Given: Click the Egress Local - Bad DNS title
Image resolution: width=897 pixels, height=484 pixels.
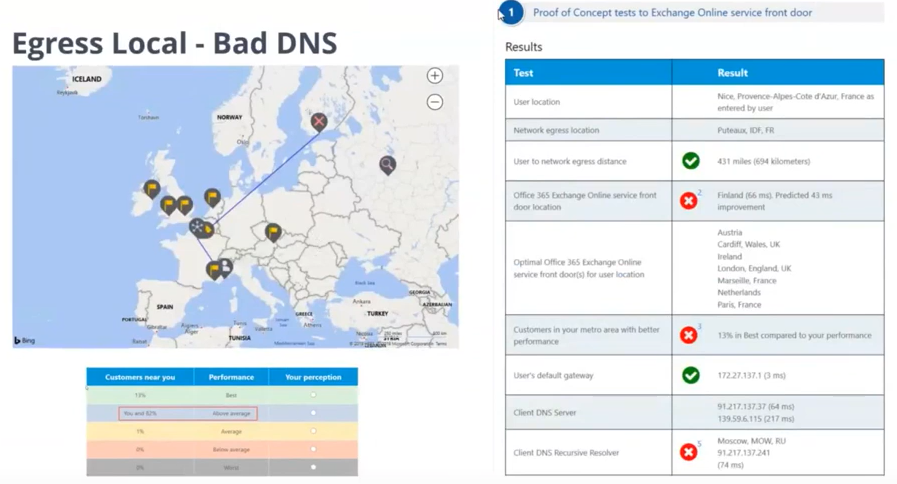Looking at the screenshot, I should [x=174, y=43].
